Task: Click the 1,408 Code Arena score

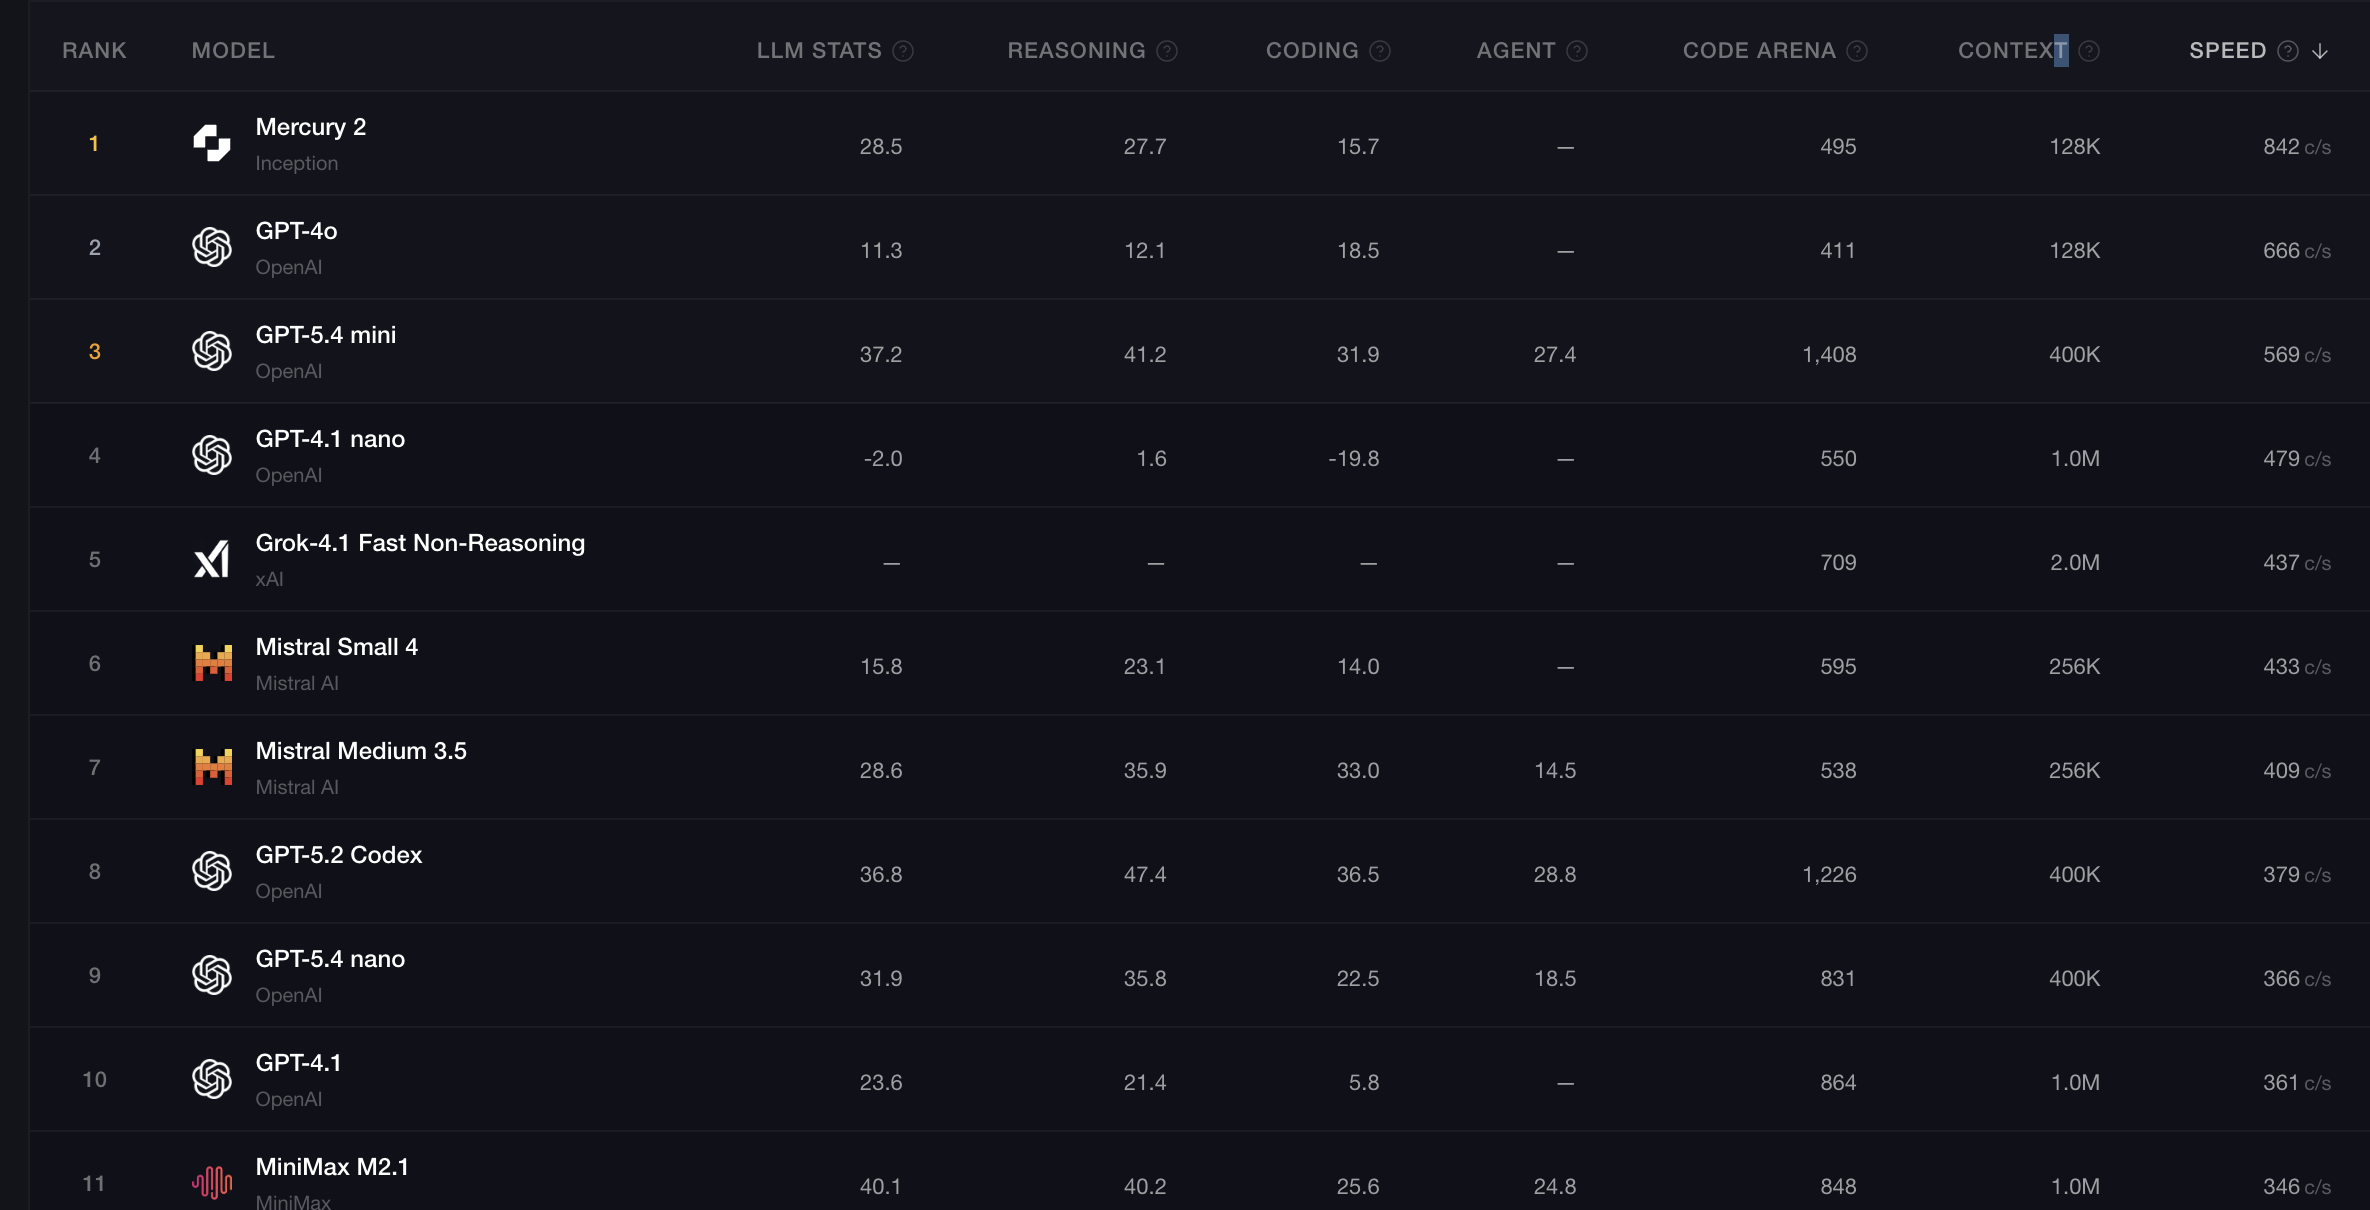Action: point(1829,355)
